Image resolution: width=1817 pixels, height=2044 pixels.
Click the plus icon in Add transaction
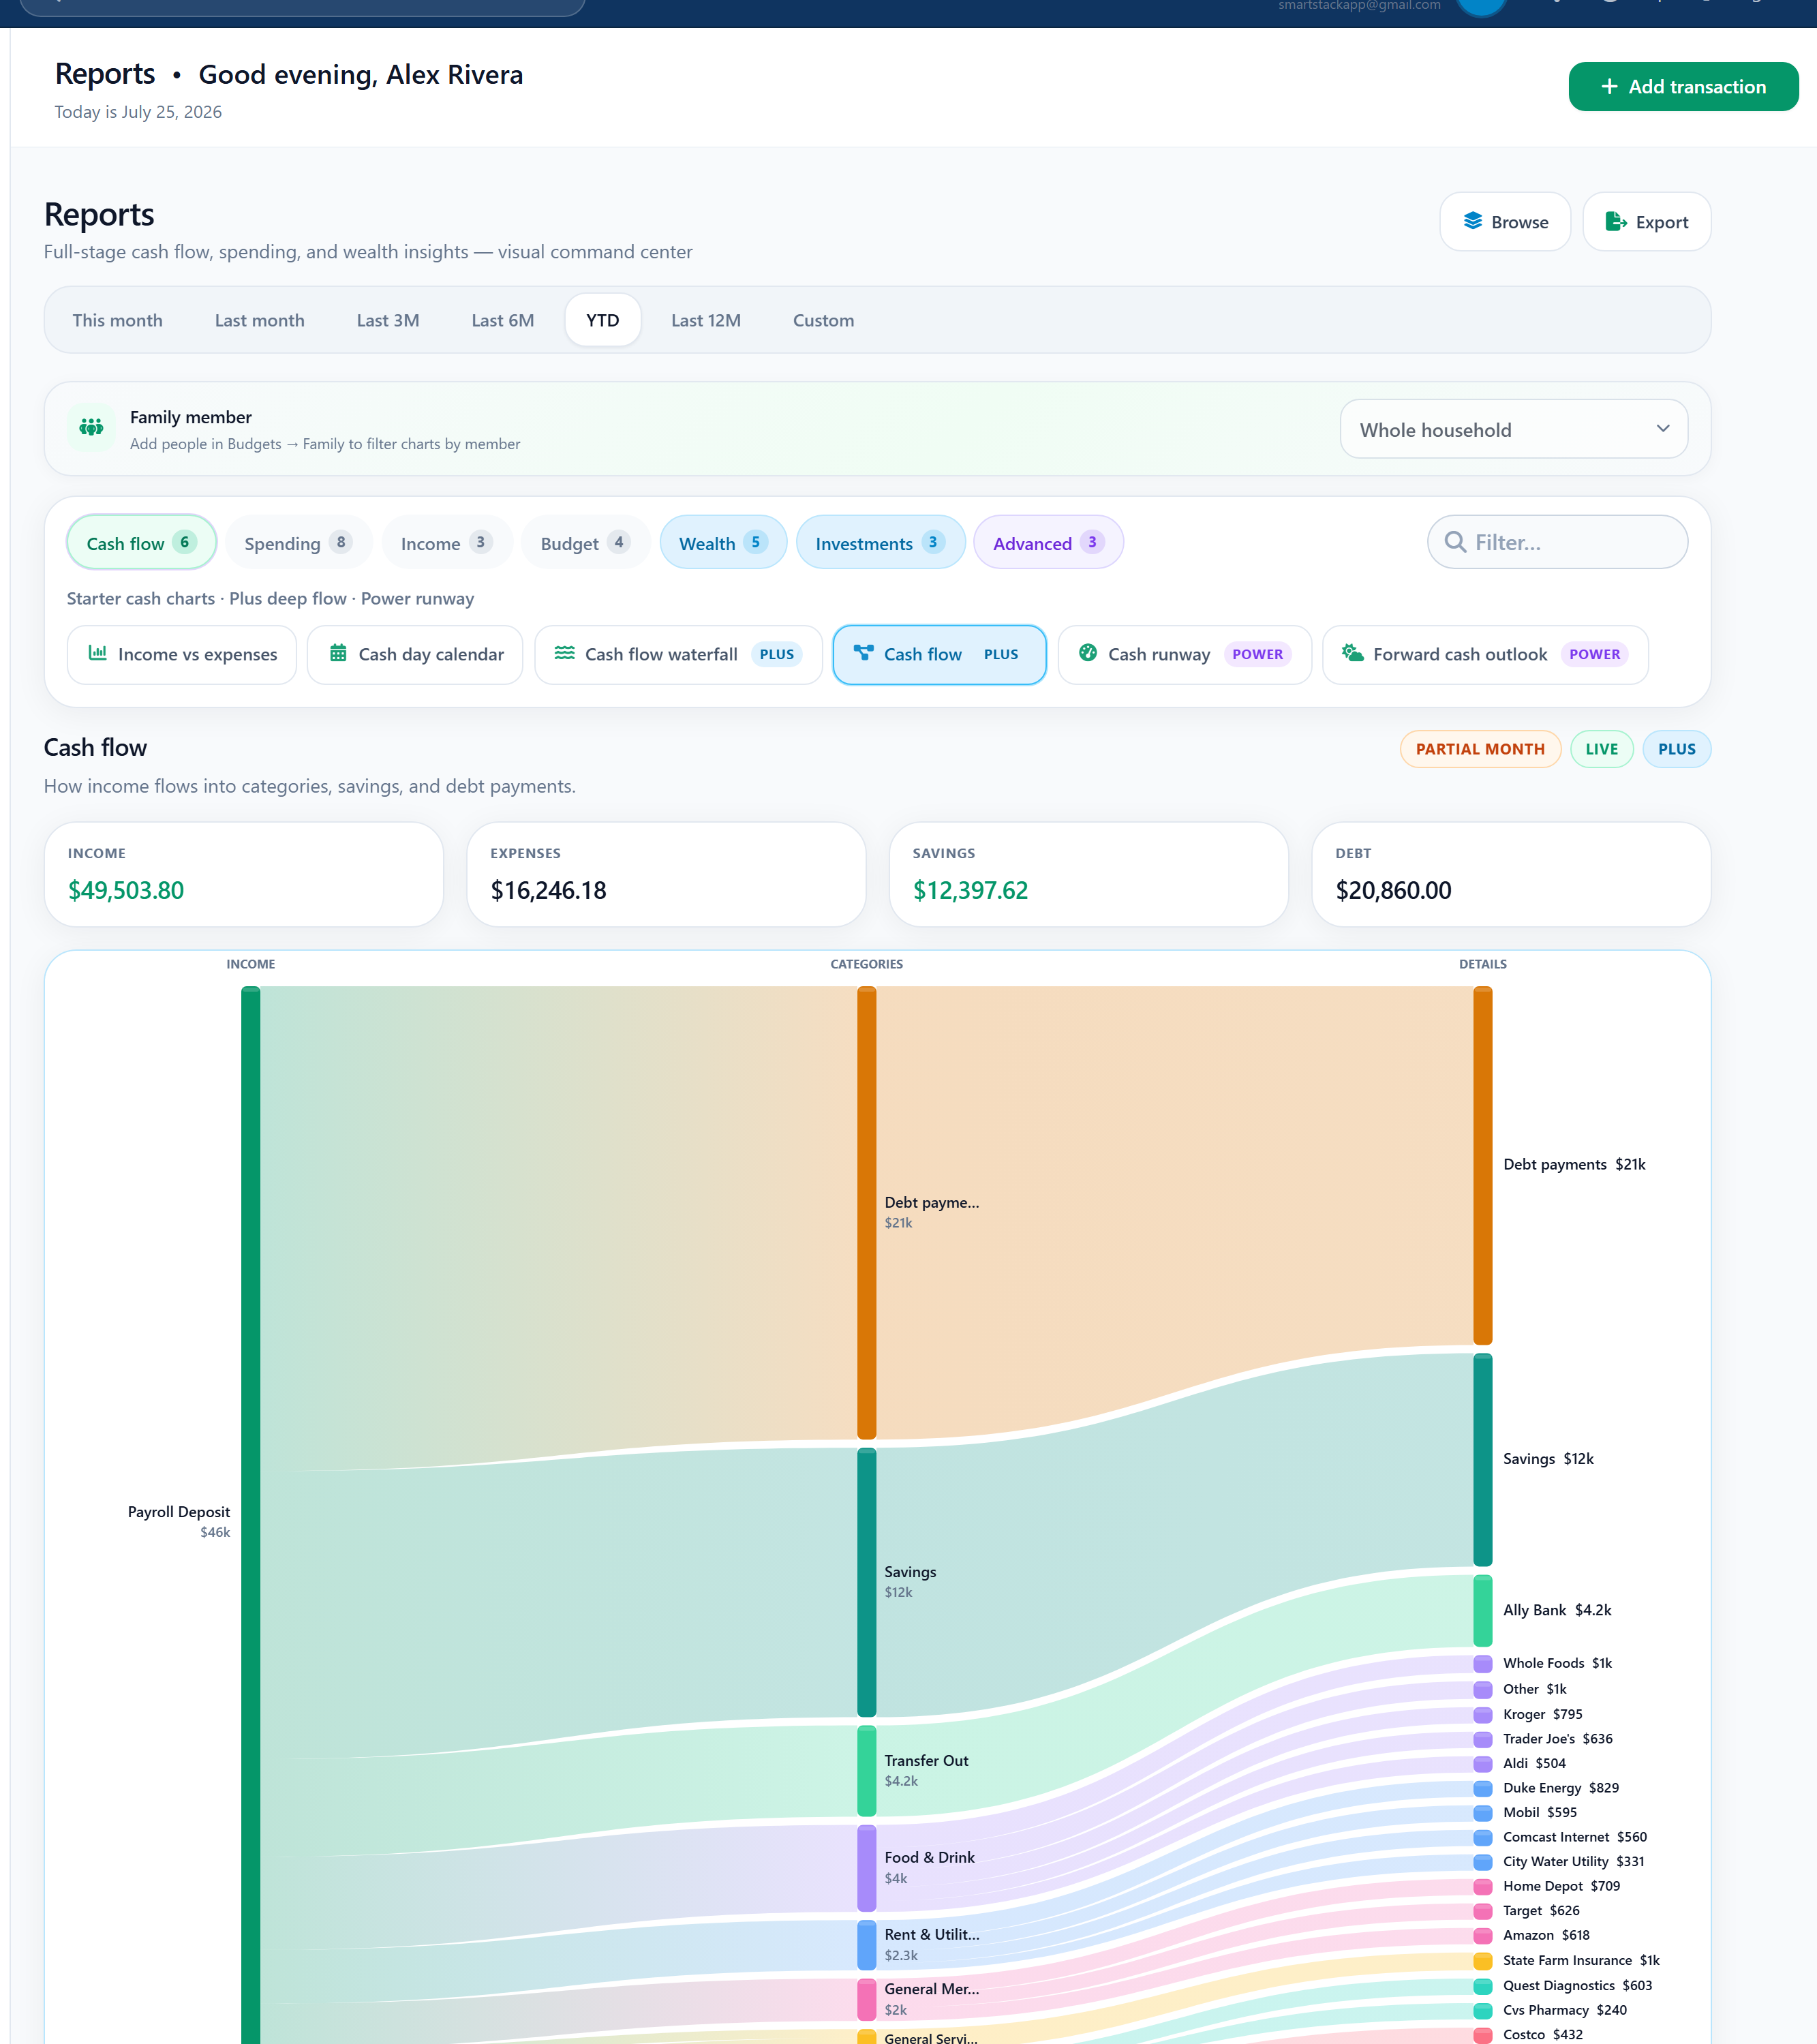[x=1609, y=87]
